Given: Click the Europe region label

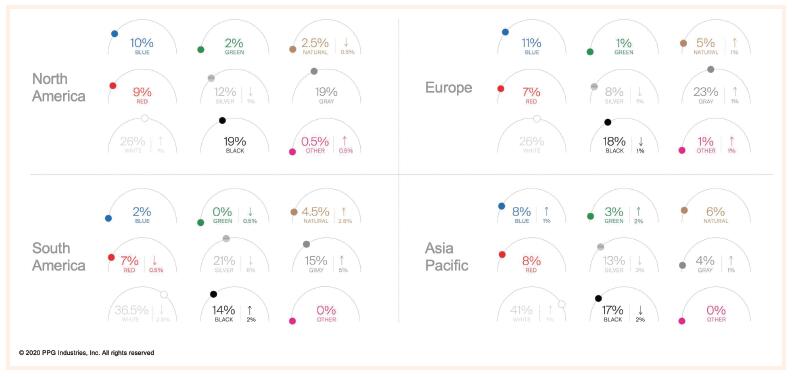Looking at the screenshot, I should [x=449, y=87].
